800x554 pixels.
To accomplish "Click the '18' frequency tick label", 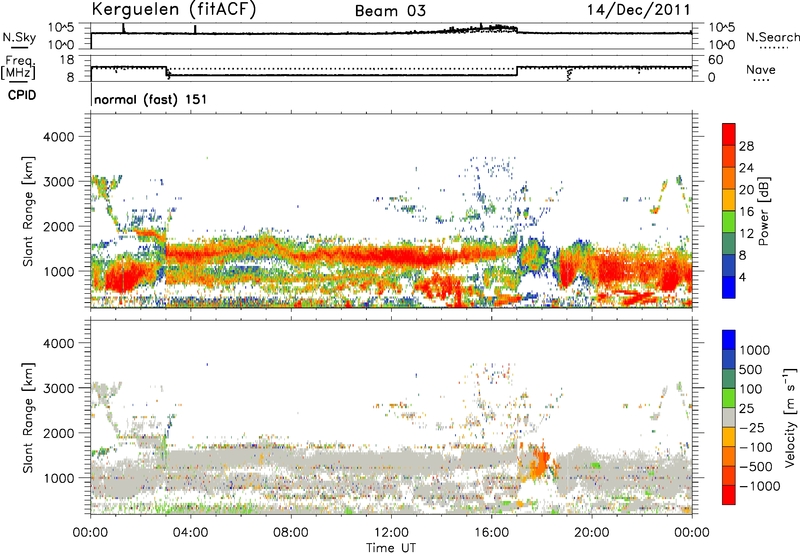I will tap(66, 60).
